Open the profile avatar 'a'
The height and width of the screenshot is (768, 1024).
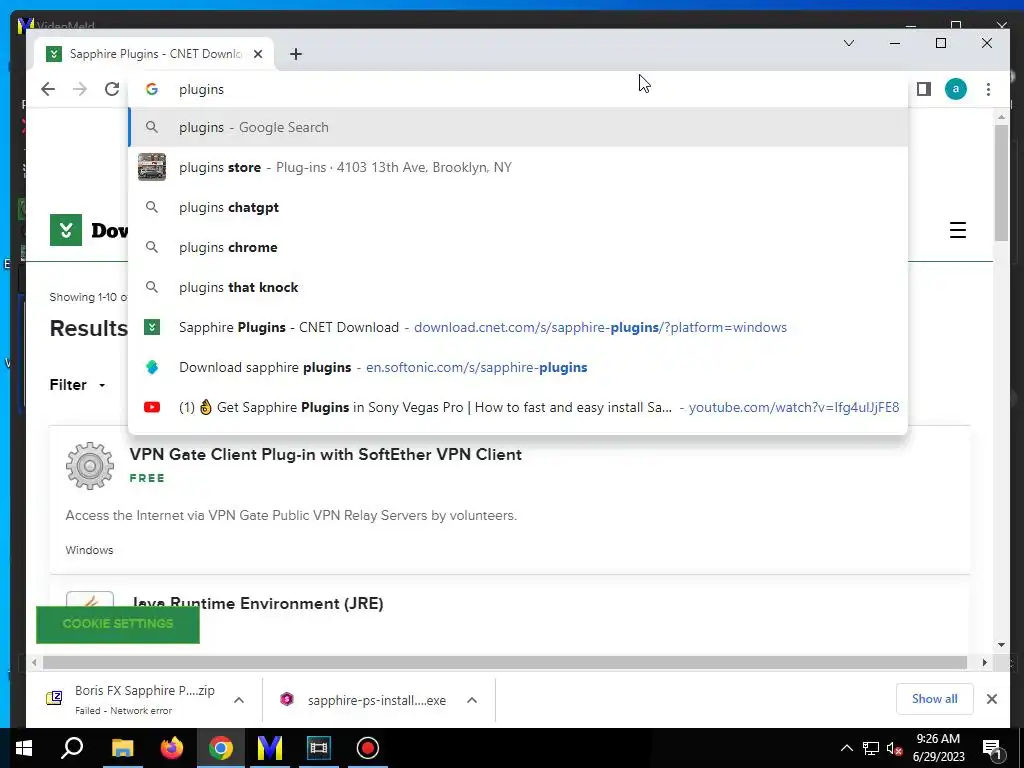(x=955, y=89)
